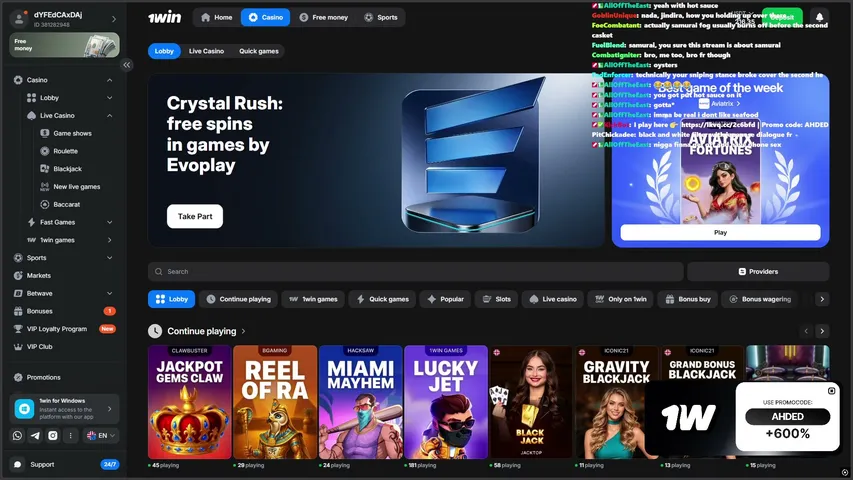Open 1win for Windows app banner

(64, 409)
